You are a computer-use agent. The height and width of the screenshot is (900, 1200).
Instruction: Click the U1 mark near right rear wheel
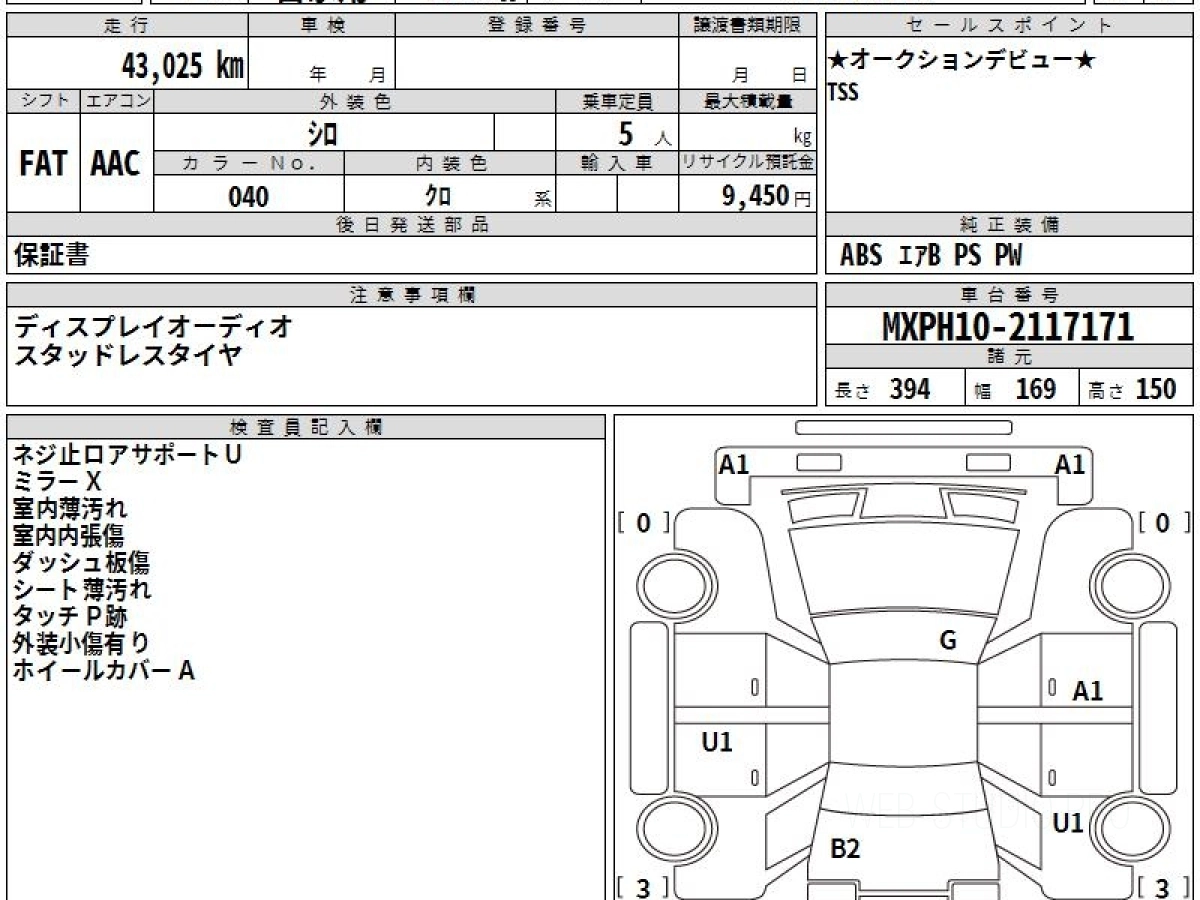(x=1068, y=824)
